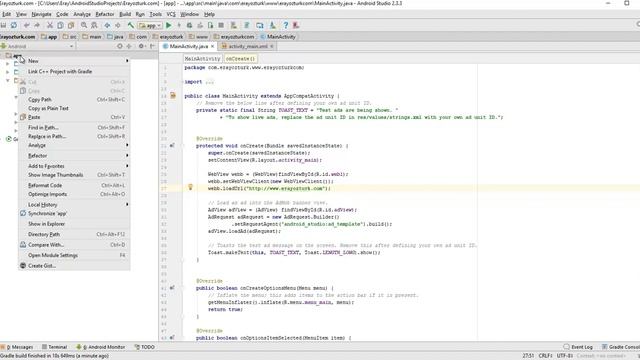Choose Paste from context menu

[x=74, y=117]
